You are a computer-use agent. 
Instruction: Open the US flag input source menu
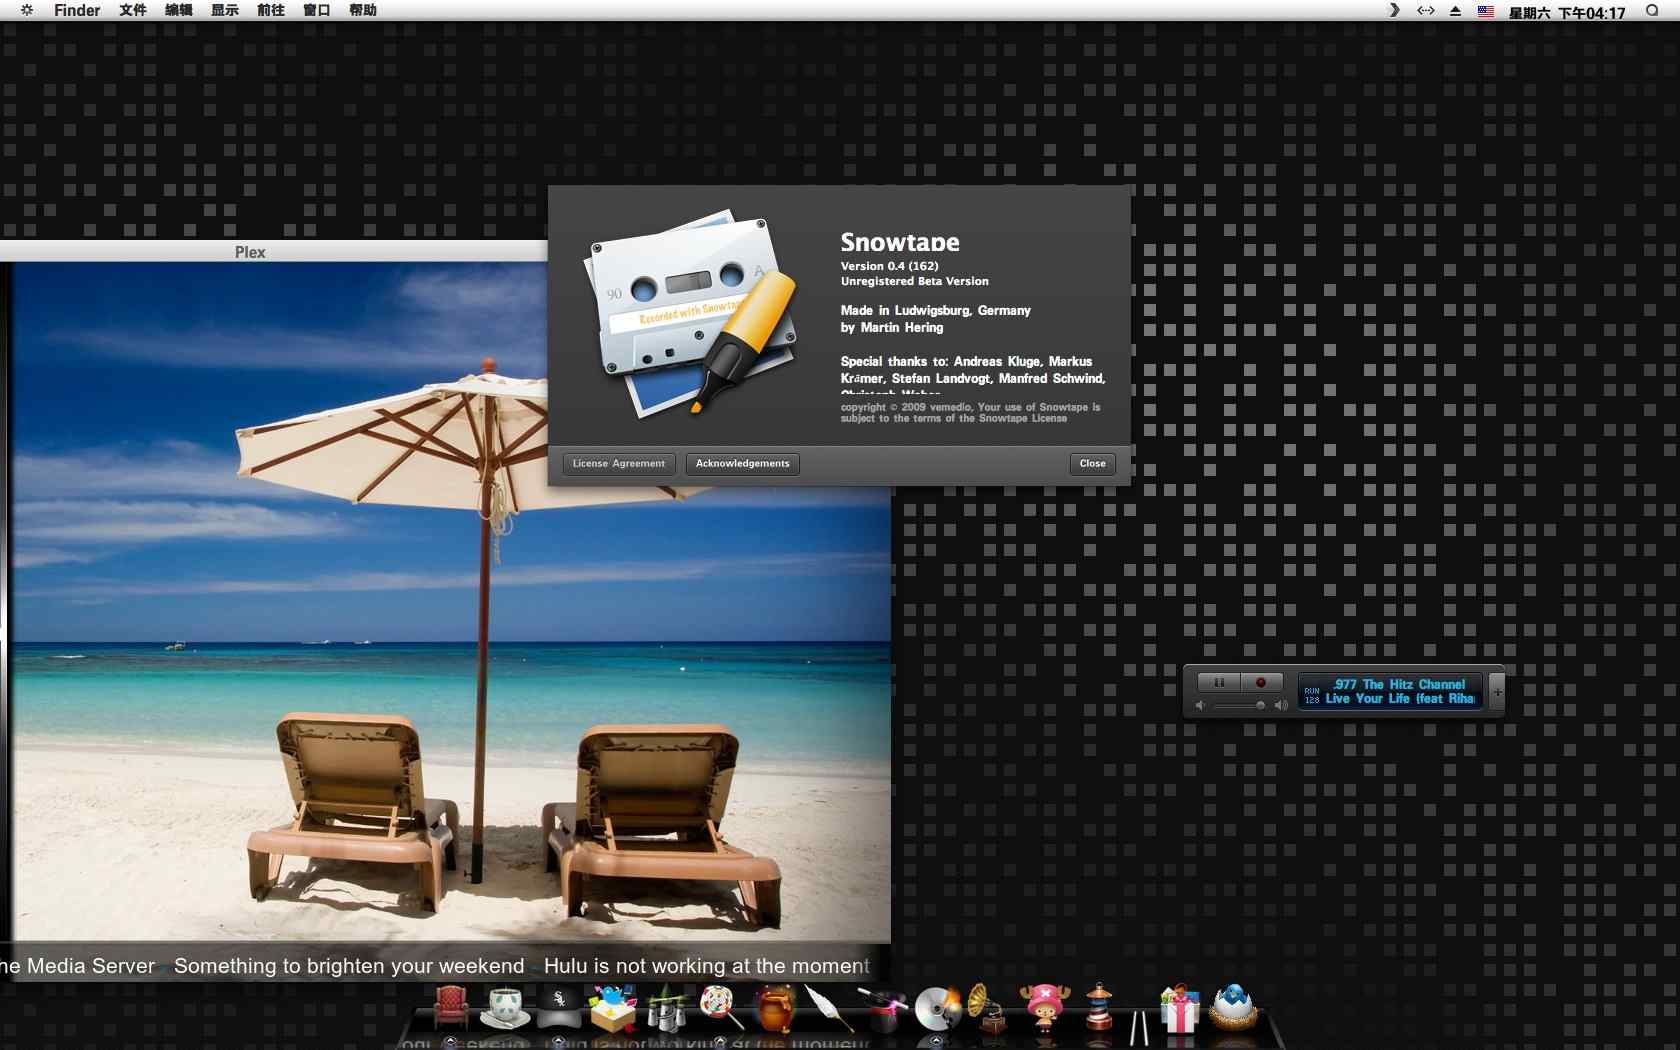[1486, 11]
